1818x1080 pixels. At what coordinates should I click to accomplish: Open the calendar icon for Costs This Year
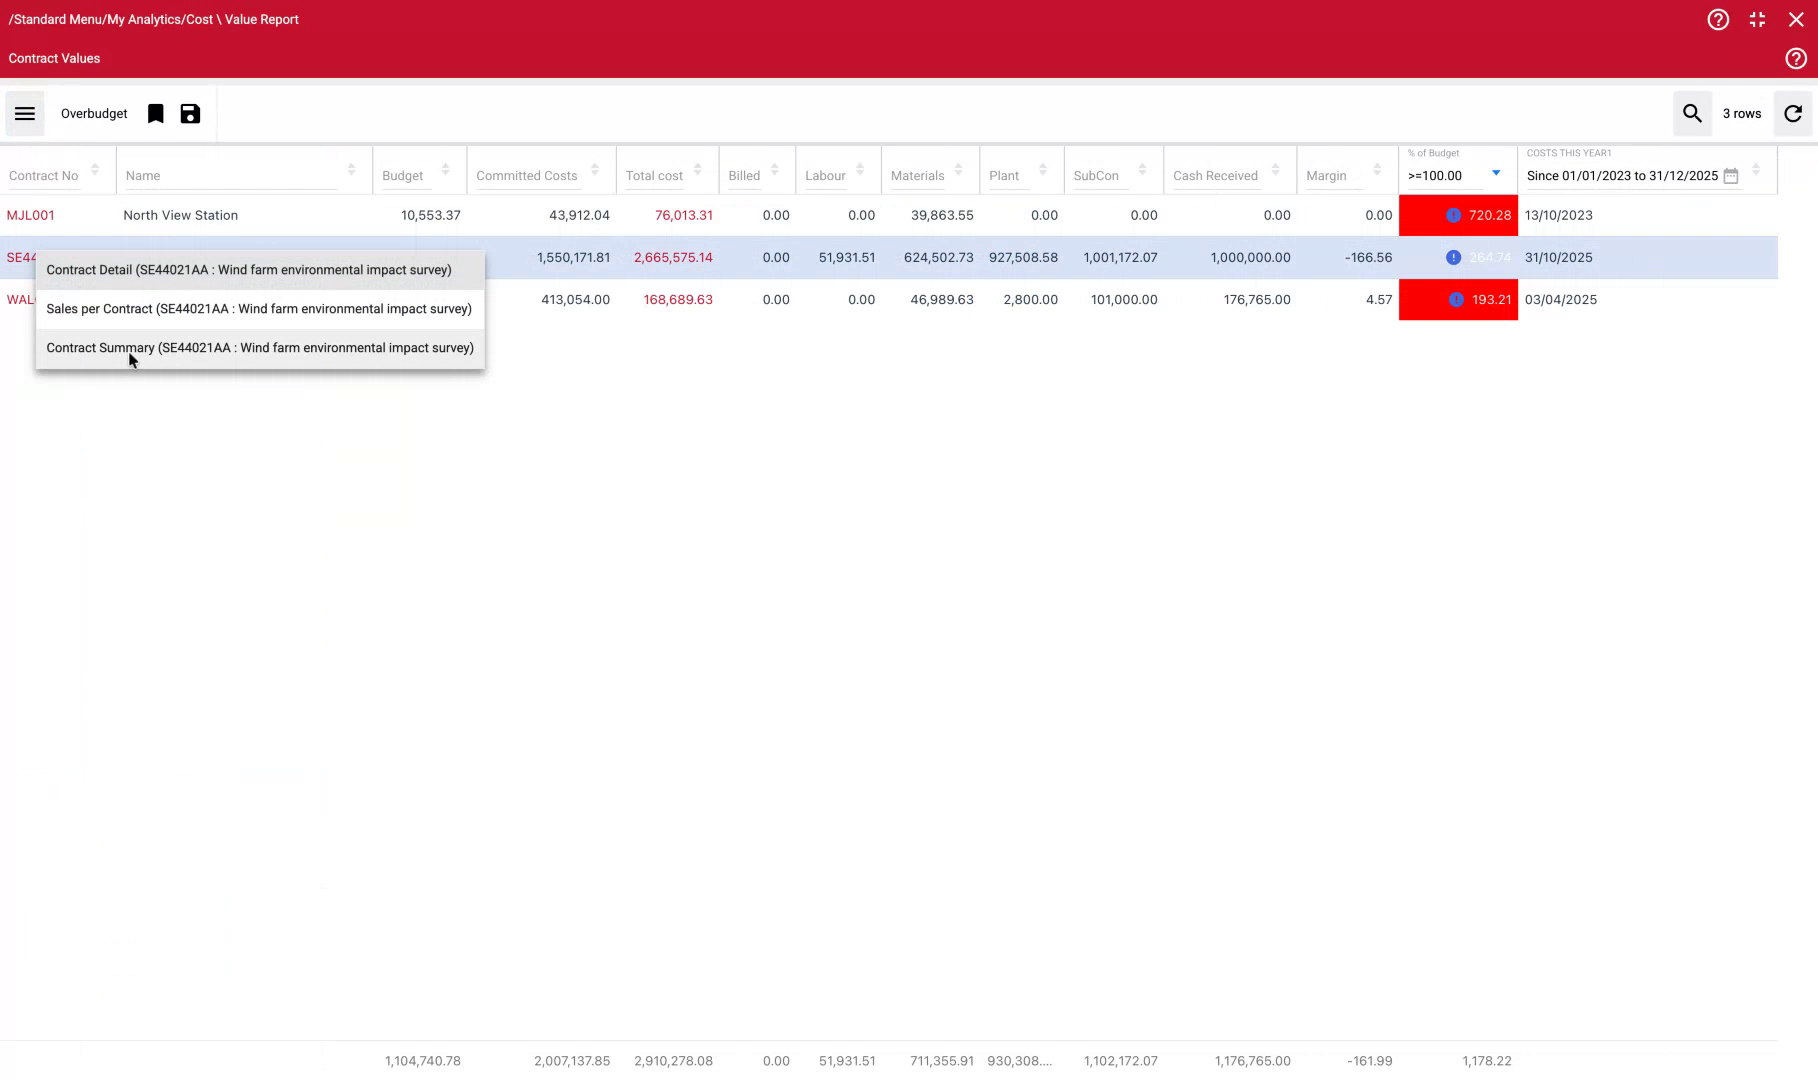1731,175
